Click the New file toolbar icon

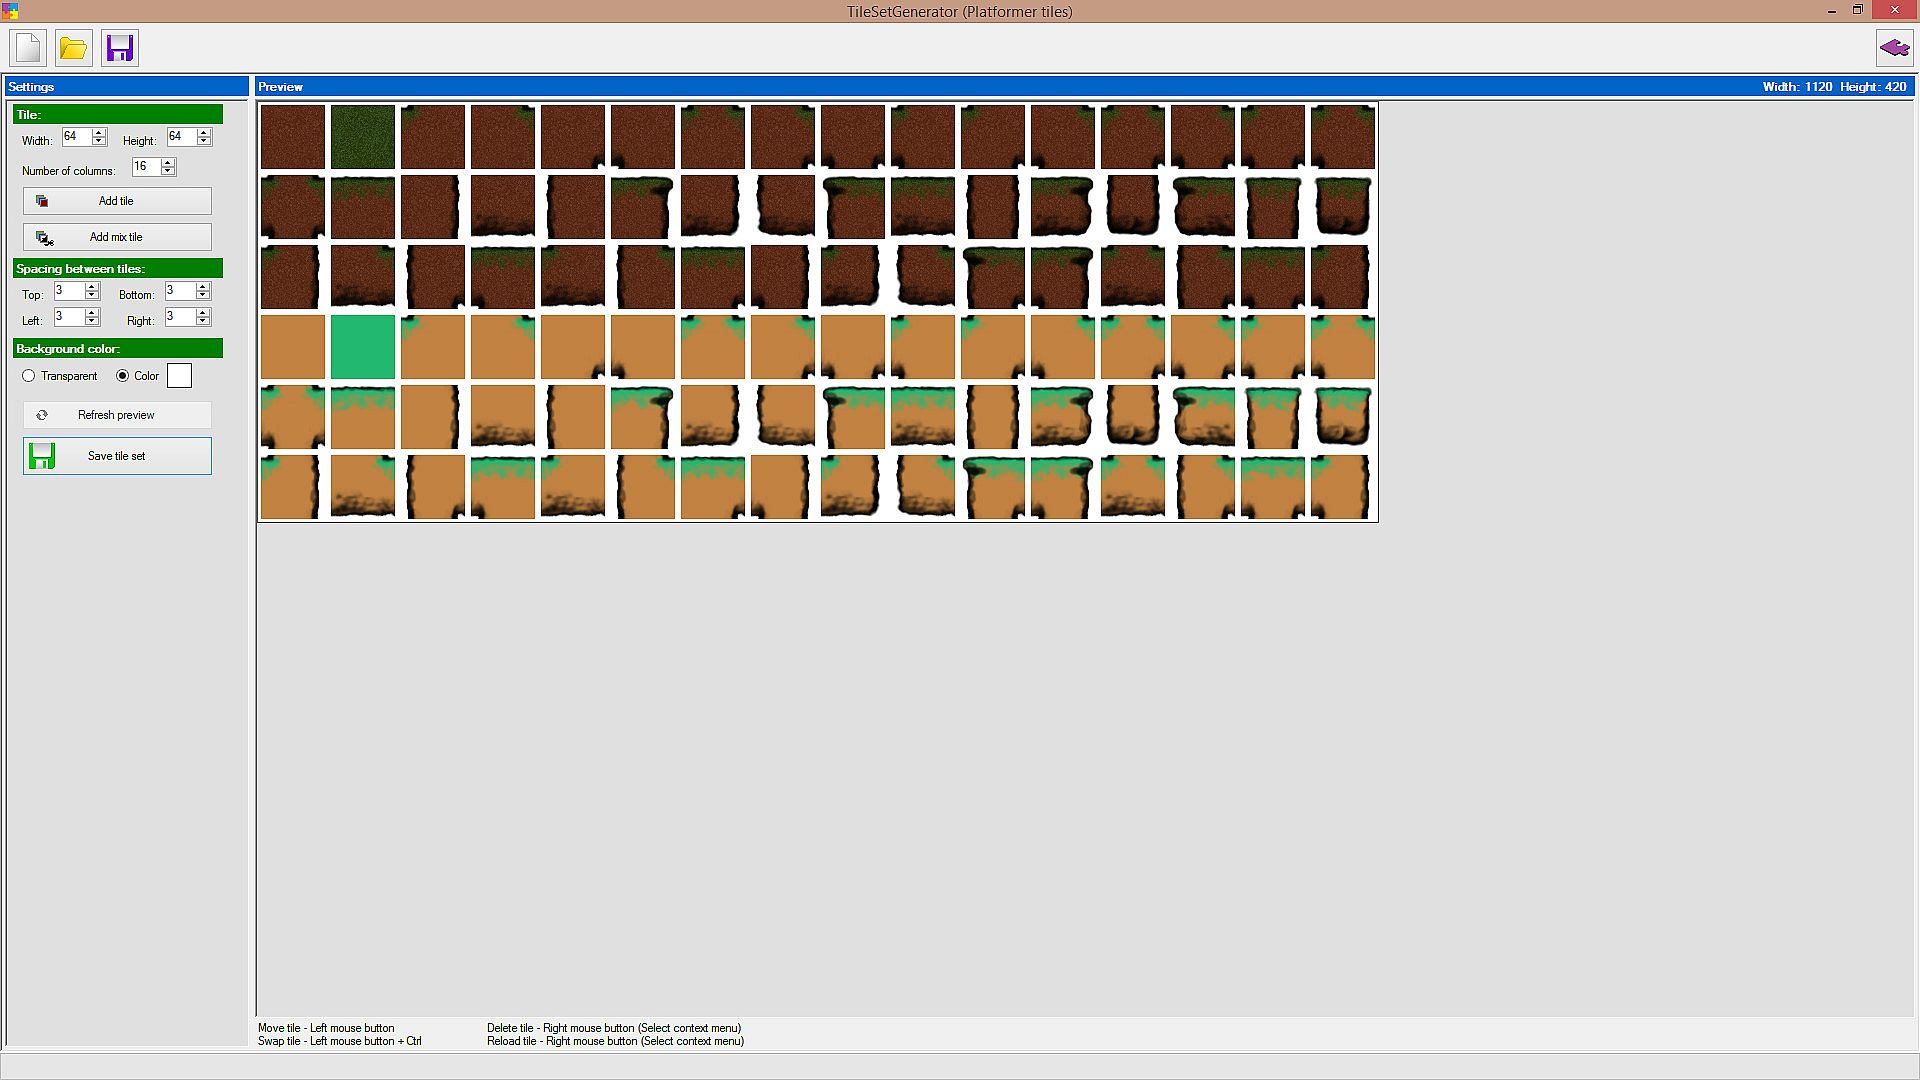28,48
